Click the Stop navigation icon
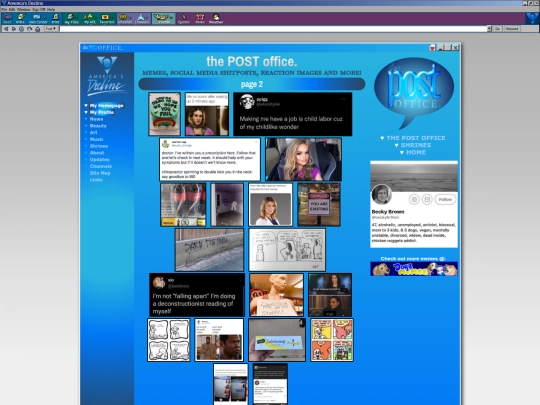 point(21,29)
